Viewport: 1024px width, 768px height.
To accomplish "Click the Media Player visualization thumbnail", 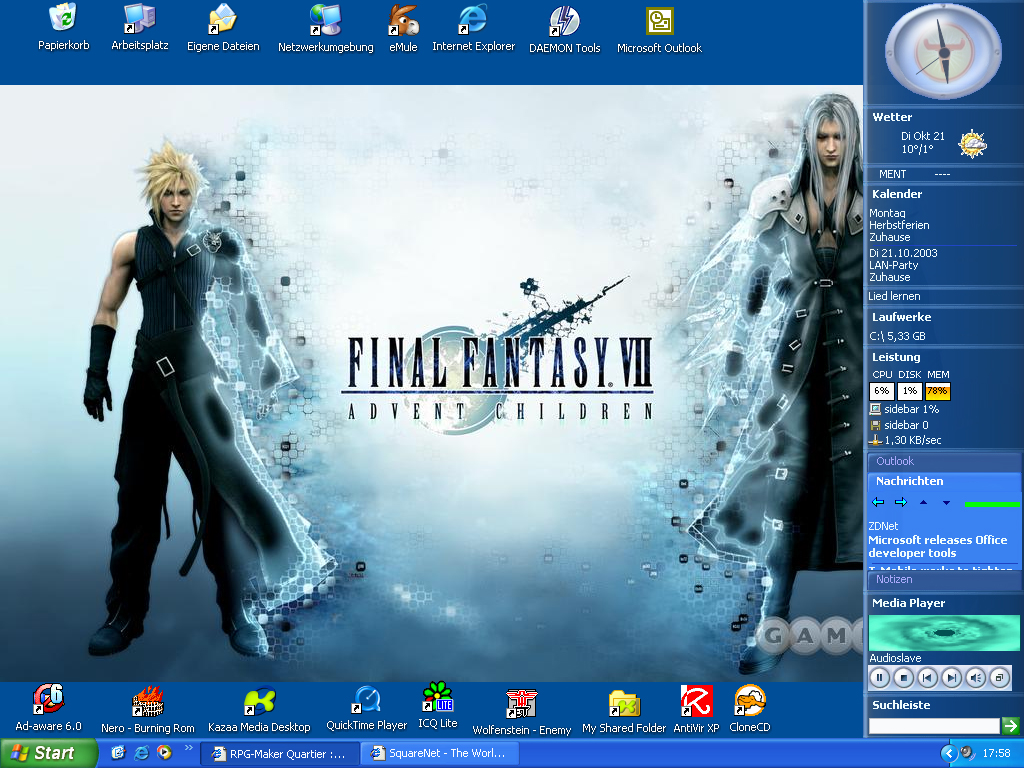I will [944, 633].
